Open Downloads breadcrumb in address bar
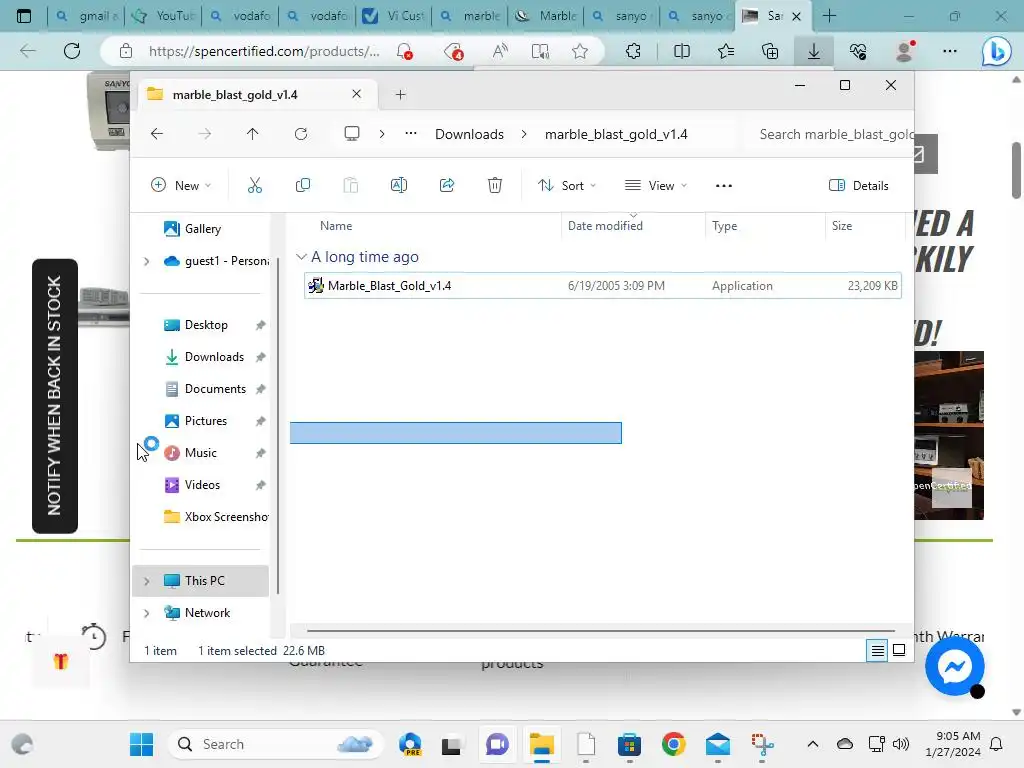 pyautogui.click(x=469, y=134)
